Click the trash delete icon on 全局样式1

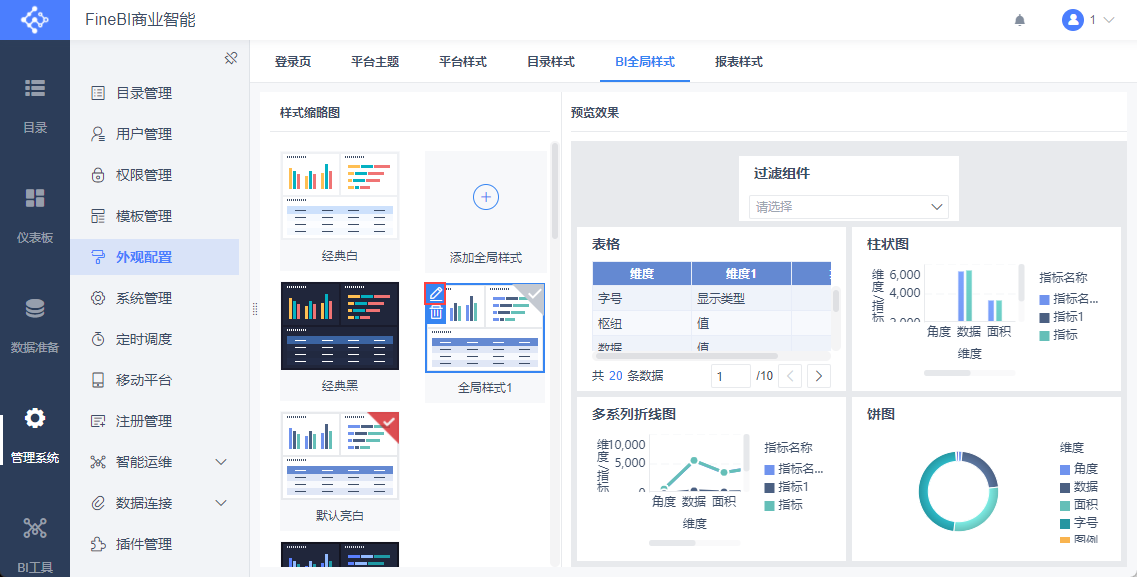click(435, 312)
